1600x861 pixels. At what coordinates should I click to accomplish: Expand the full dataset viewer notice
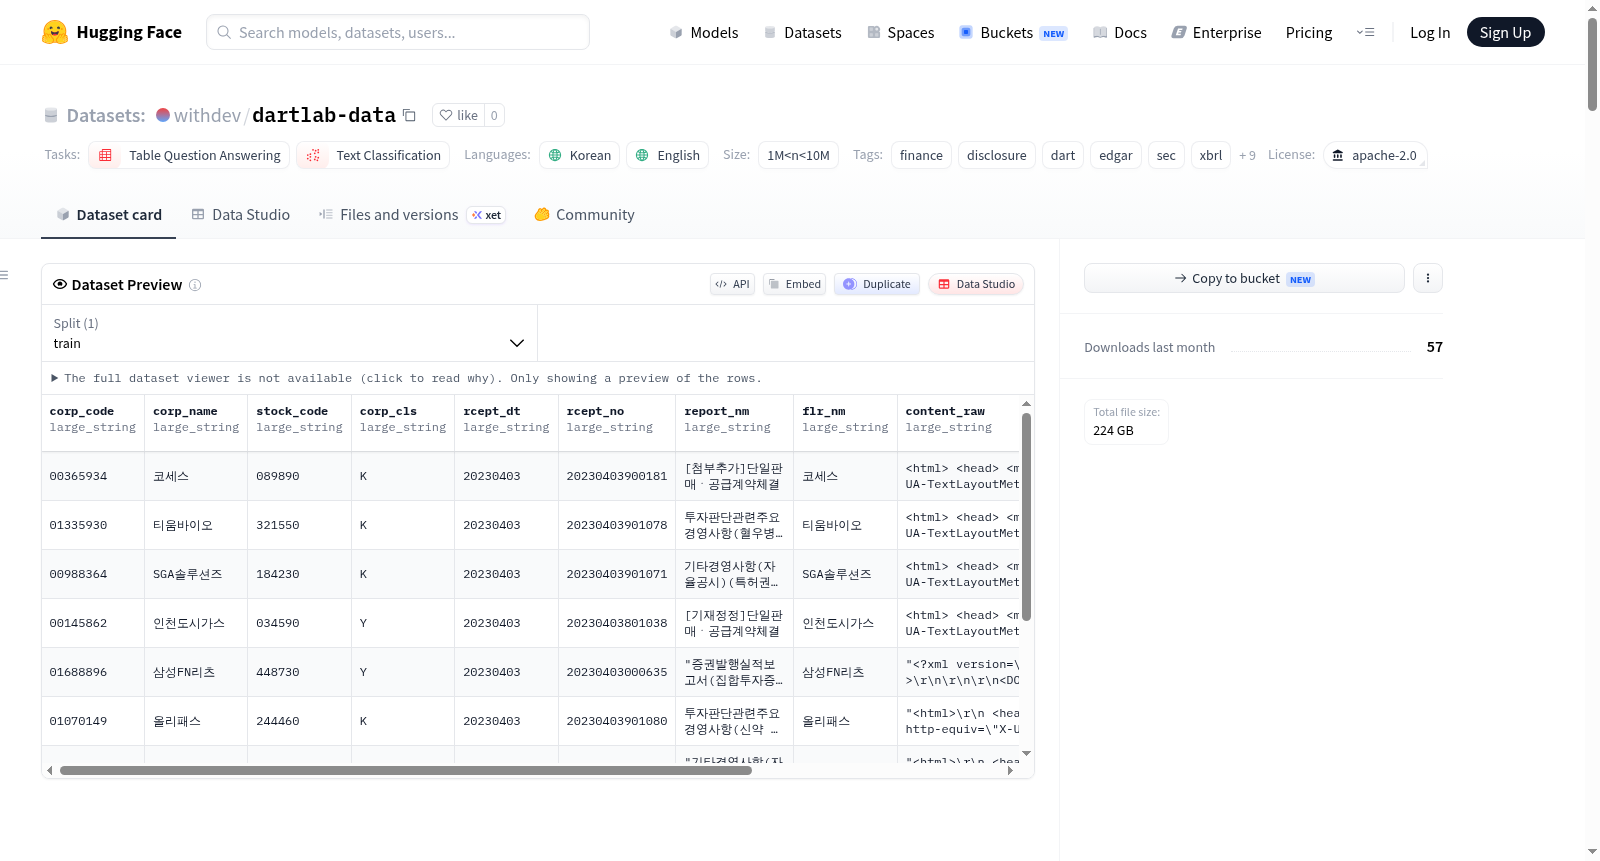(x=406, y=378)
